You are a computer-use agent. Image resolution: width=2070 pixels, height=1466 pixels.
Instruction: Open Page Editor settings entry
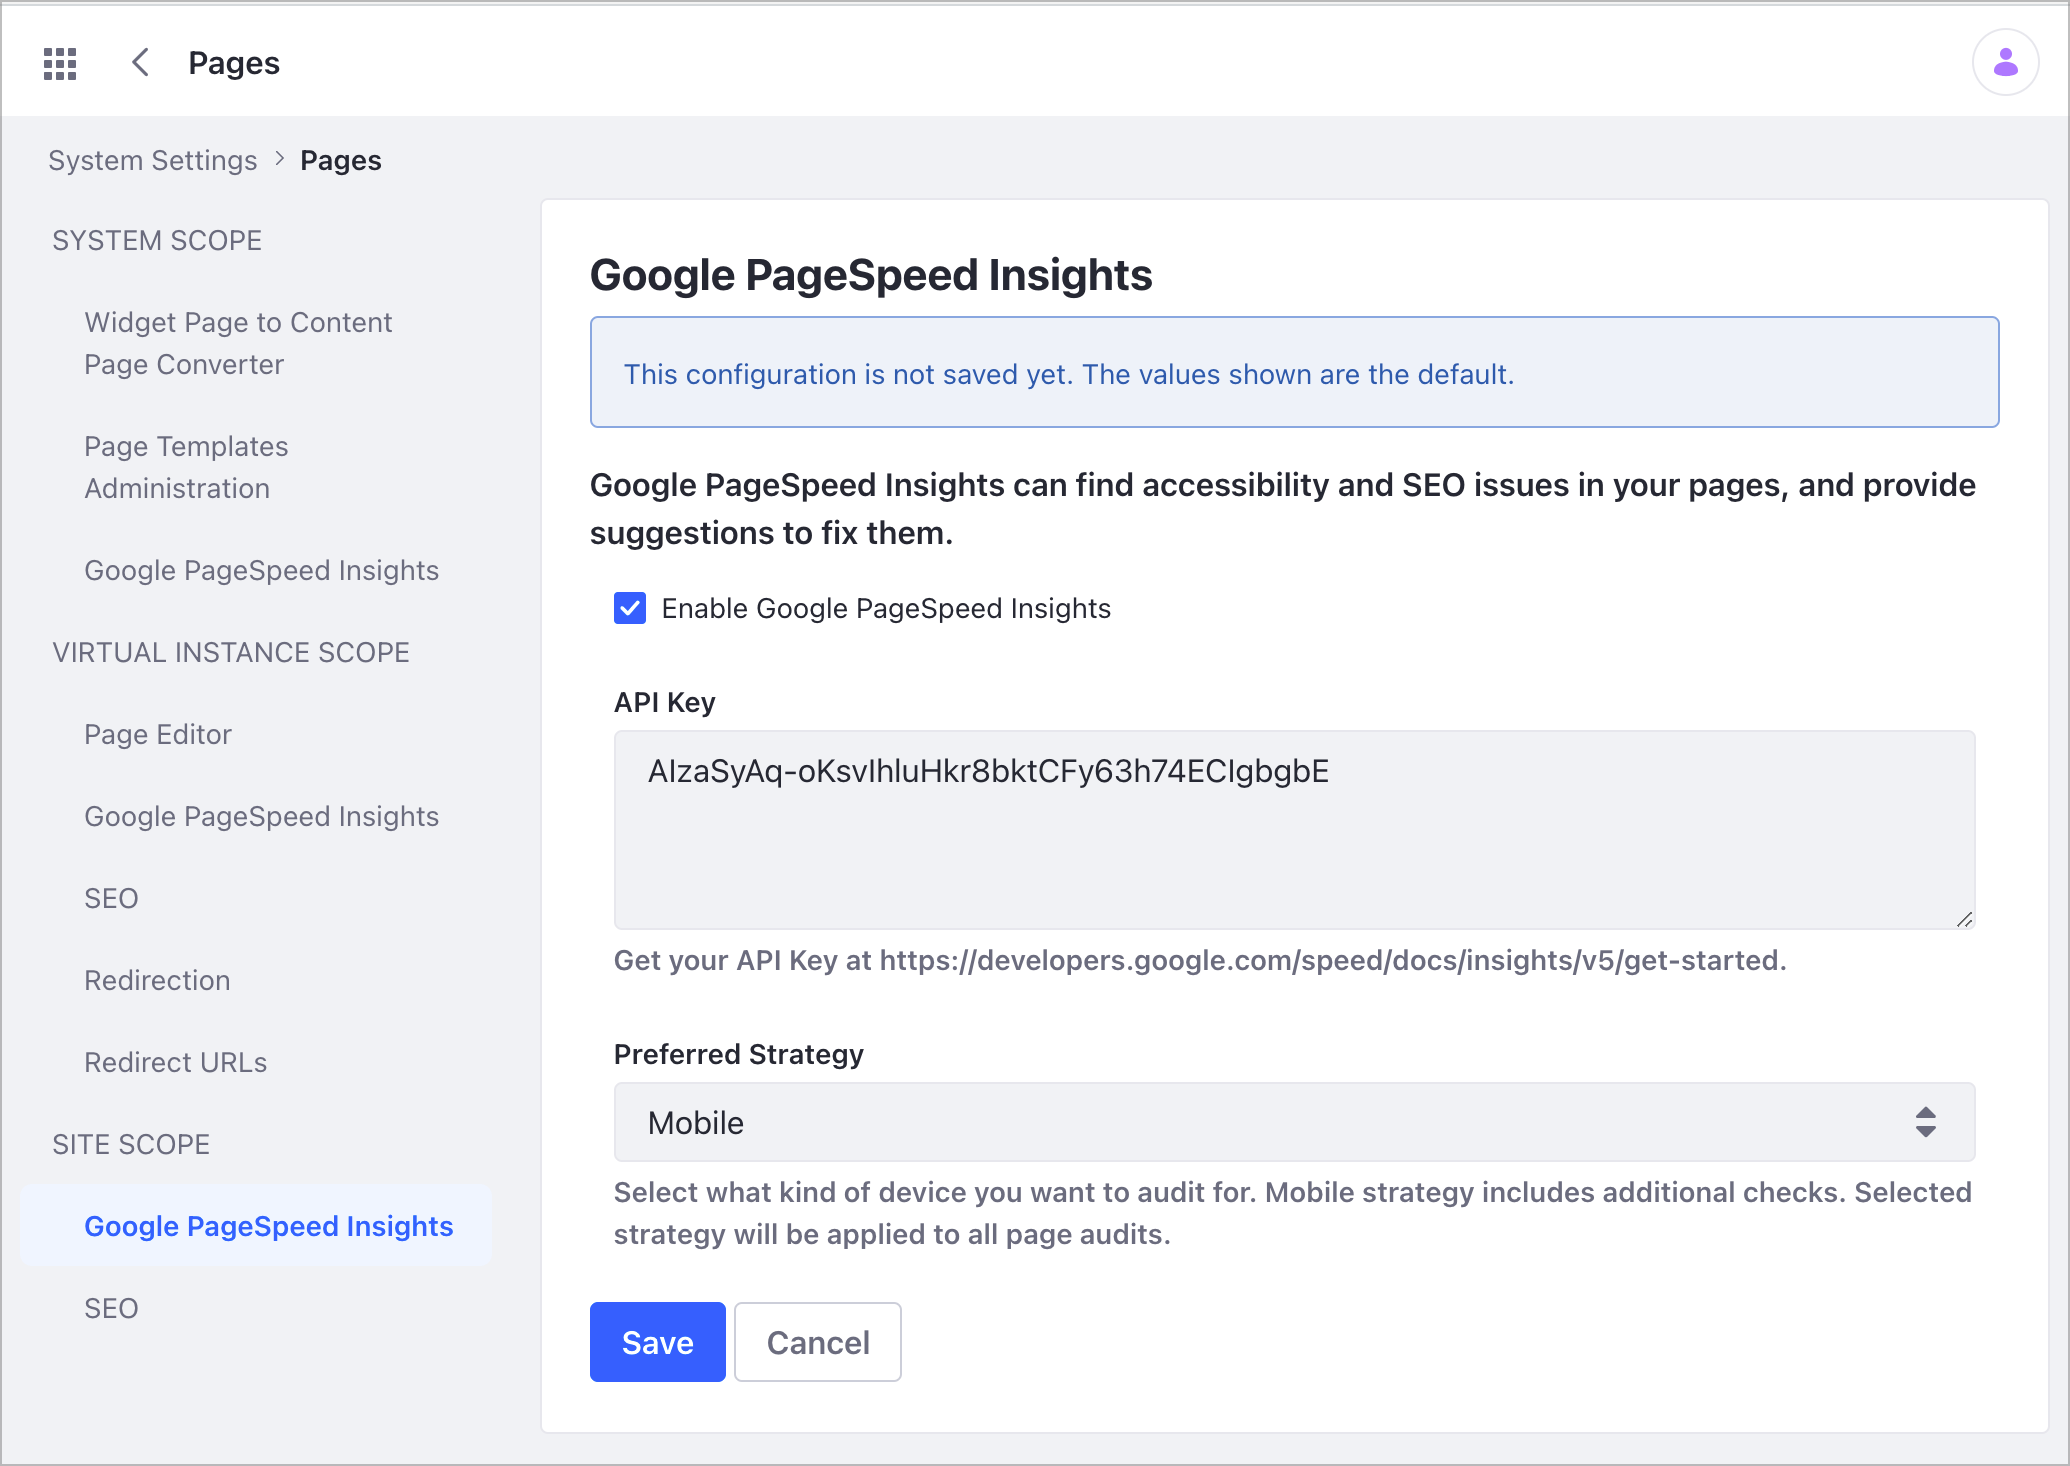point(158,734)
